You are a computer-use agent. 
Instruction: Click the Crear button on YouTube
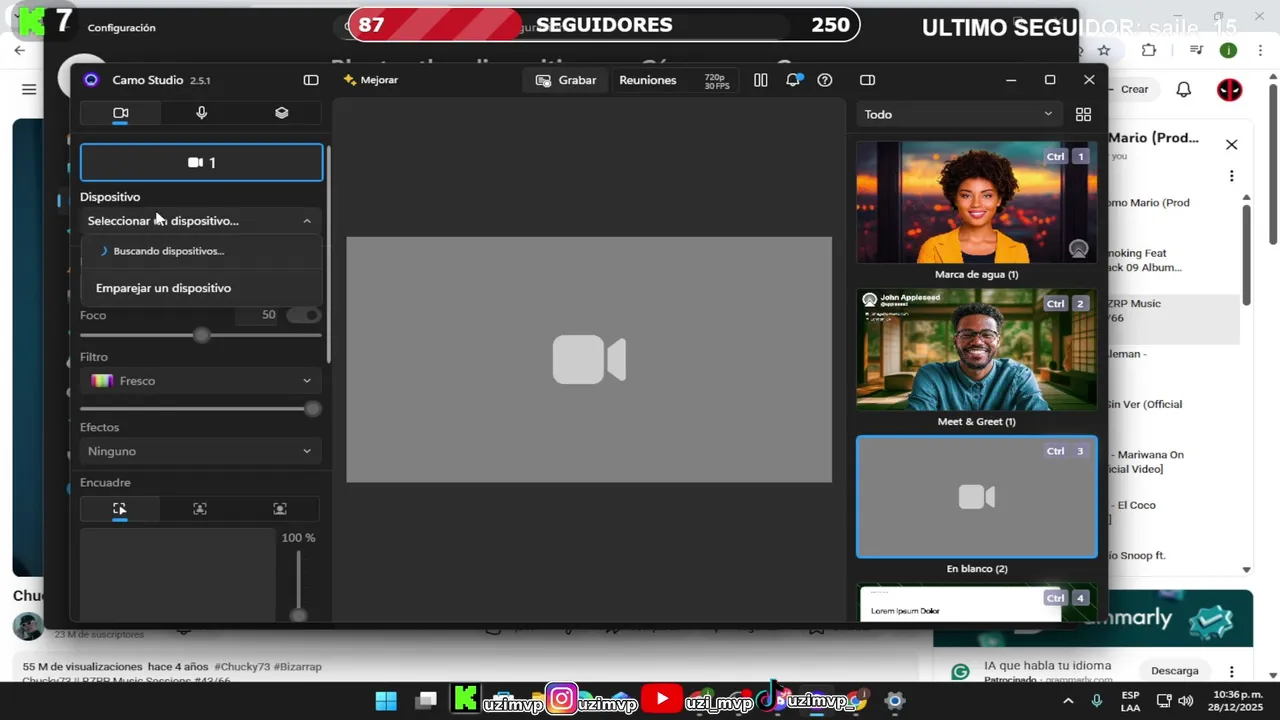click(1133, 89)
